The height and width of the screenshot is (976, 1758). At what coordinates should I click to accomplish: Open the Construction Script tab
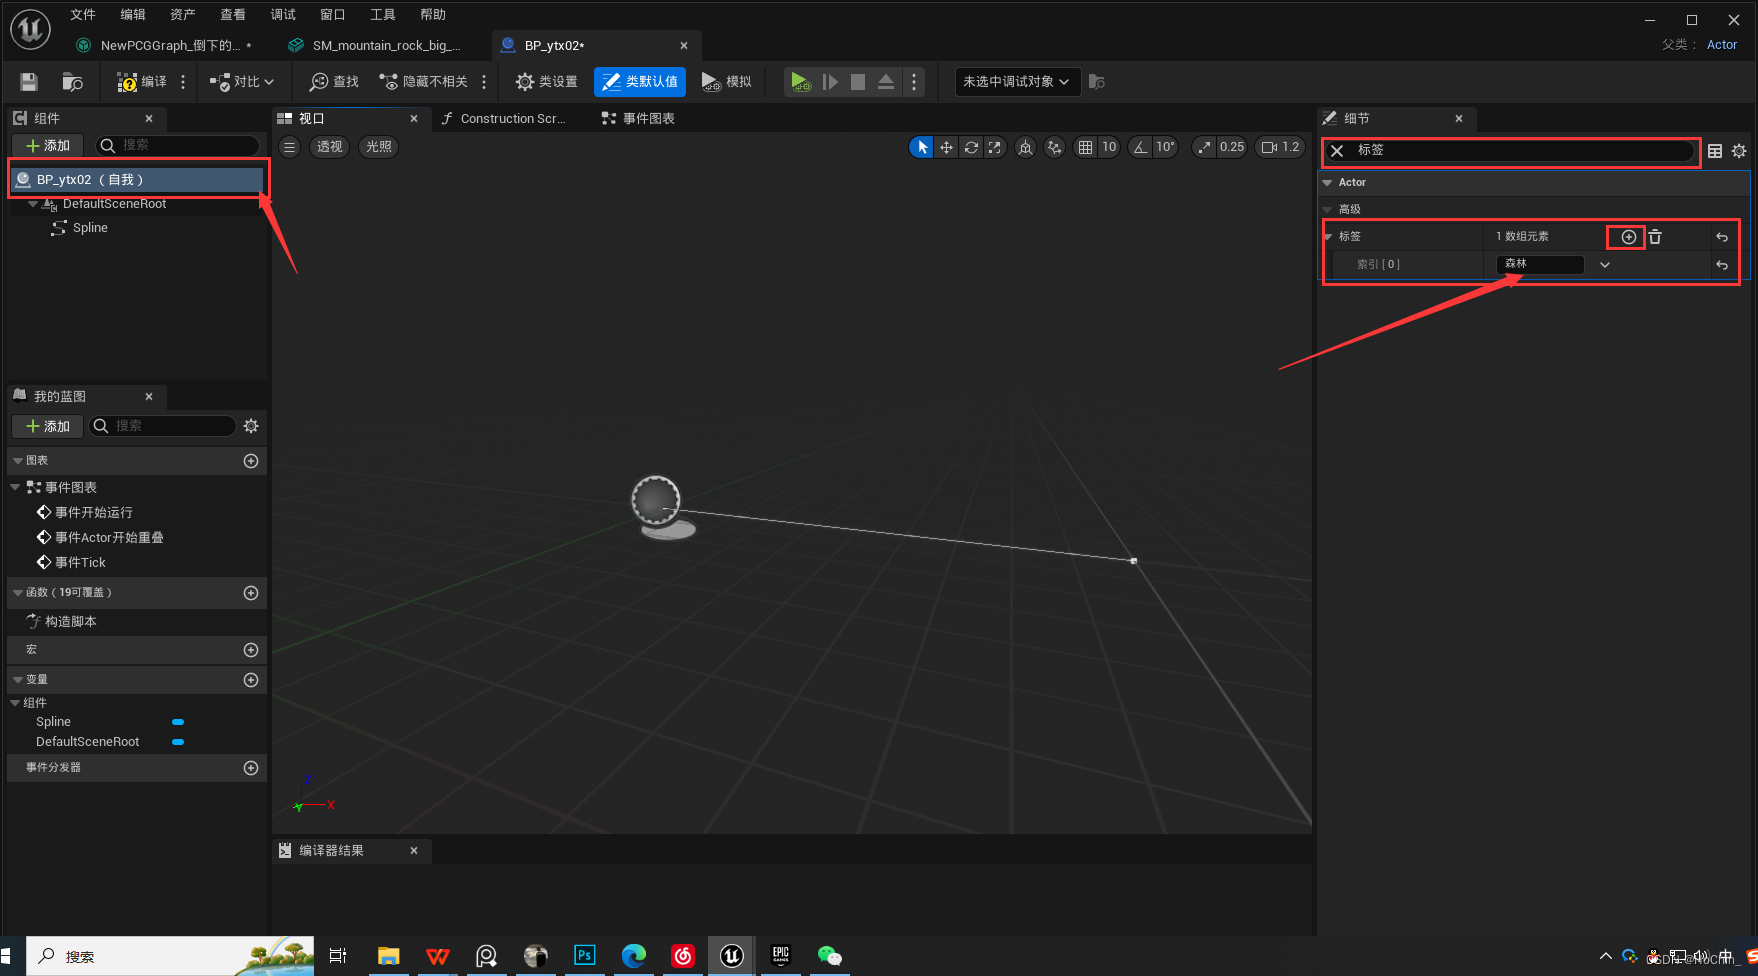coord(512,118)
